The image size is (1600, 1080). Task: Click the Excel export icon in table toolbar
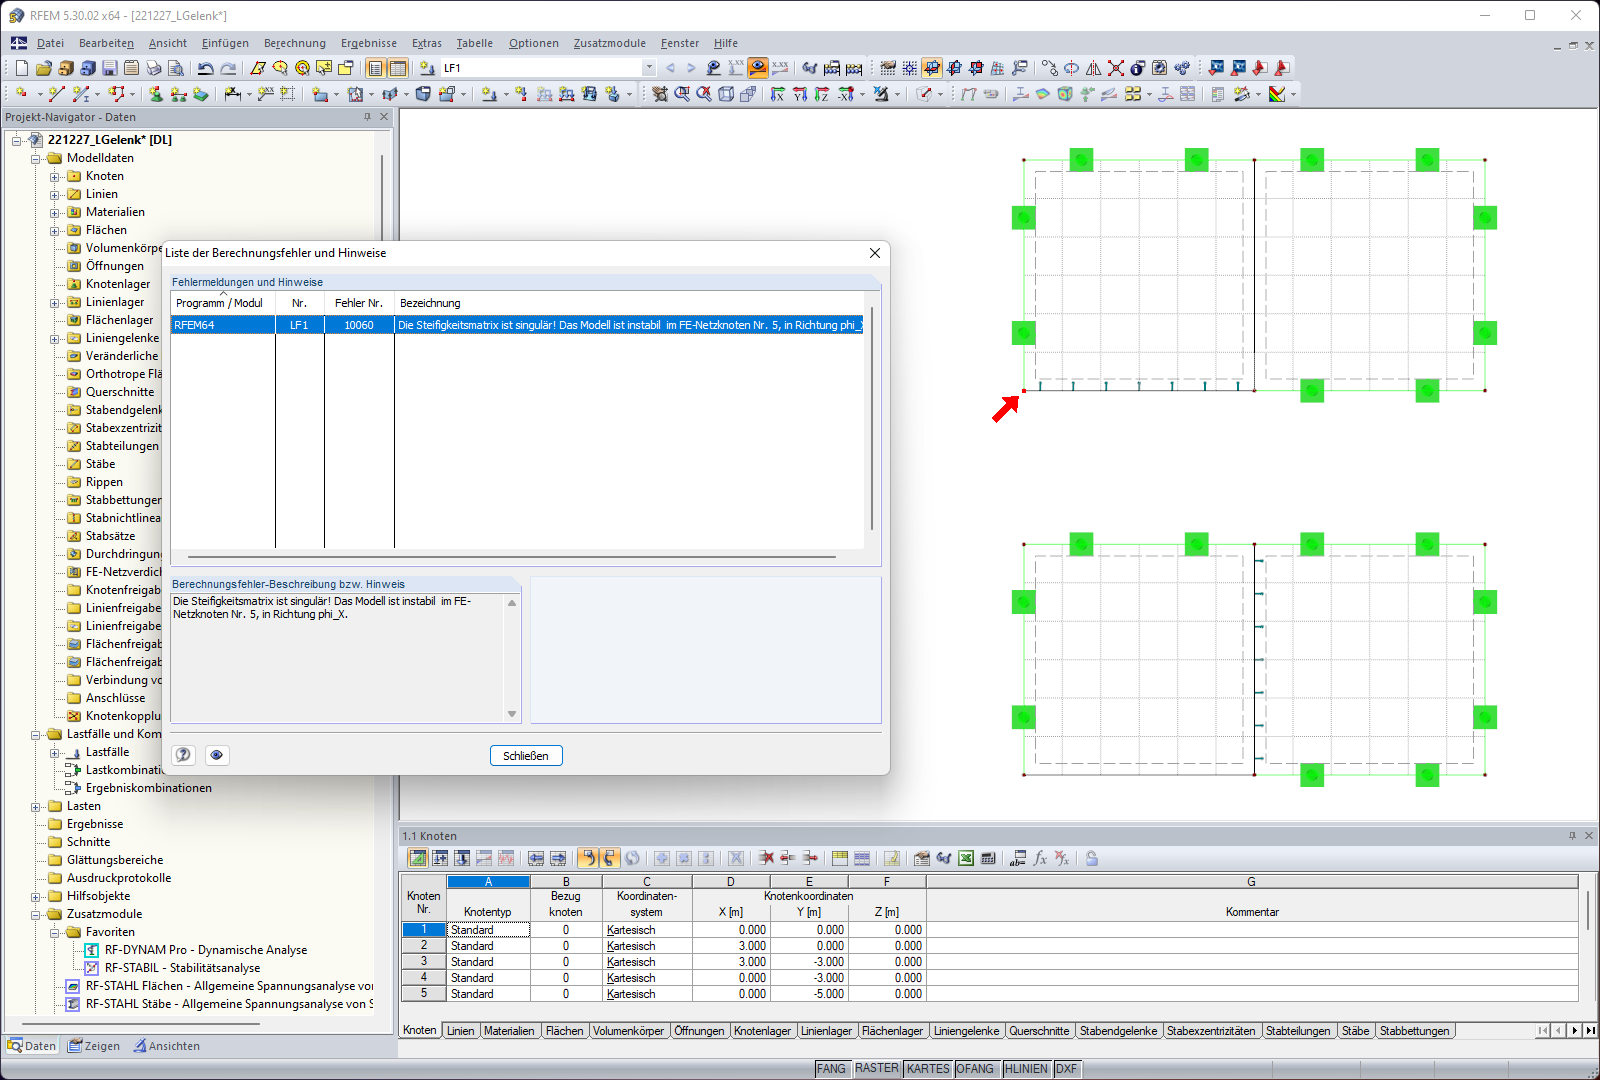[966, 858]
